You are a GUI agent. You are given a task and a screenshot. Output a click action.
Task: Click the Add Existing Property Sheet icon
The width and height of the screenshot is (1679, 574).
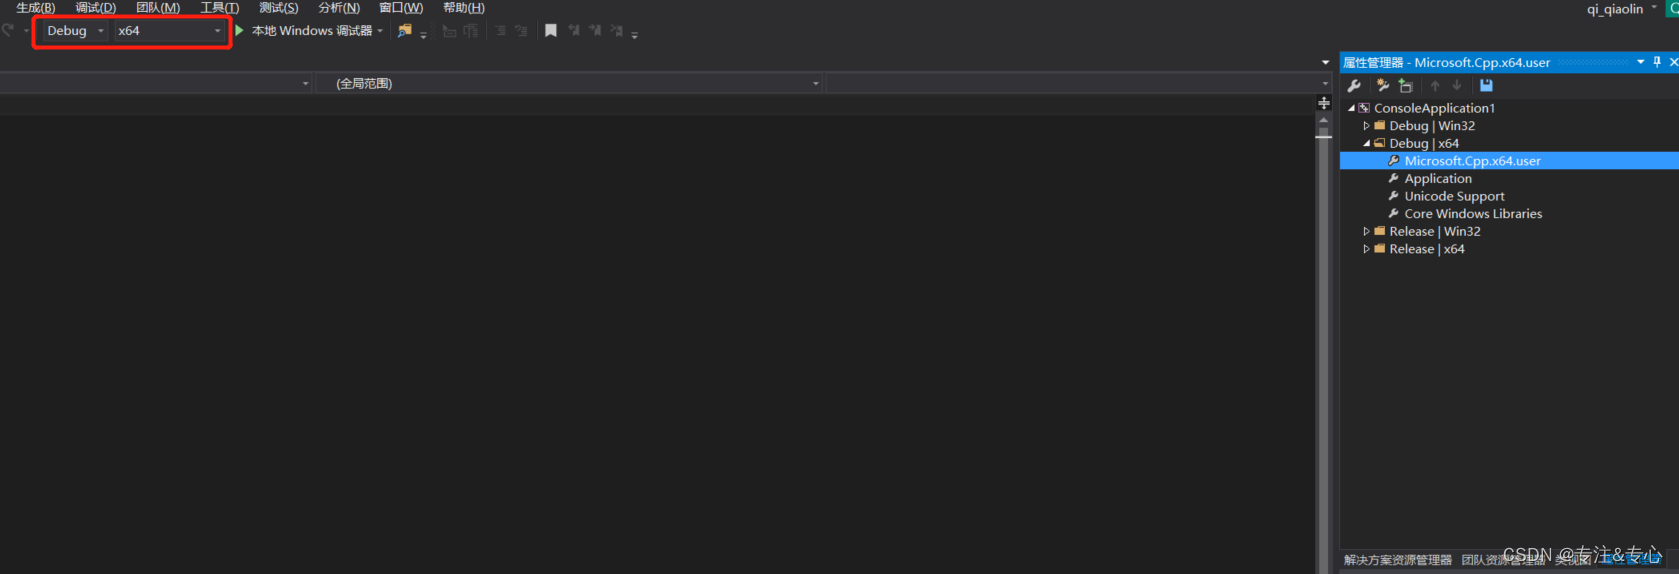1406,86
